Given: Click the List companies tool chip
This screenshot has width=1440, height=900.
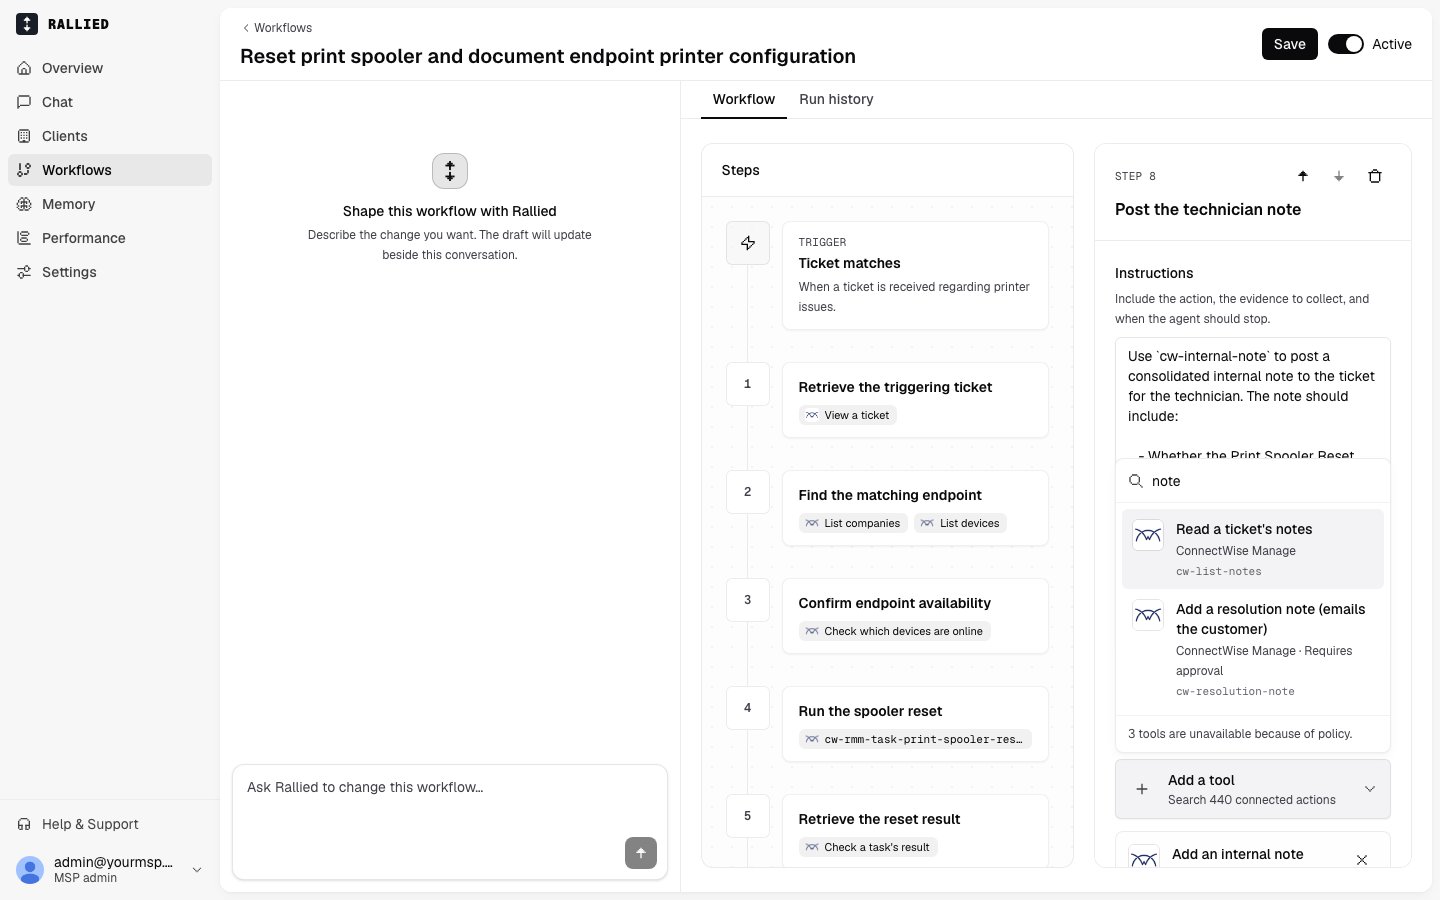Looking at the screenshot, I should (x=853, y=523).
